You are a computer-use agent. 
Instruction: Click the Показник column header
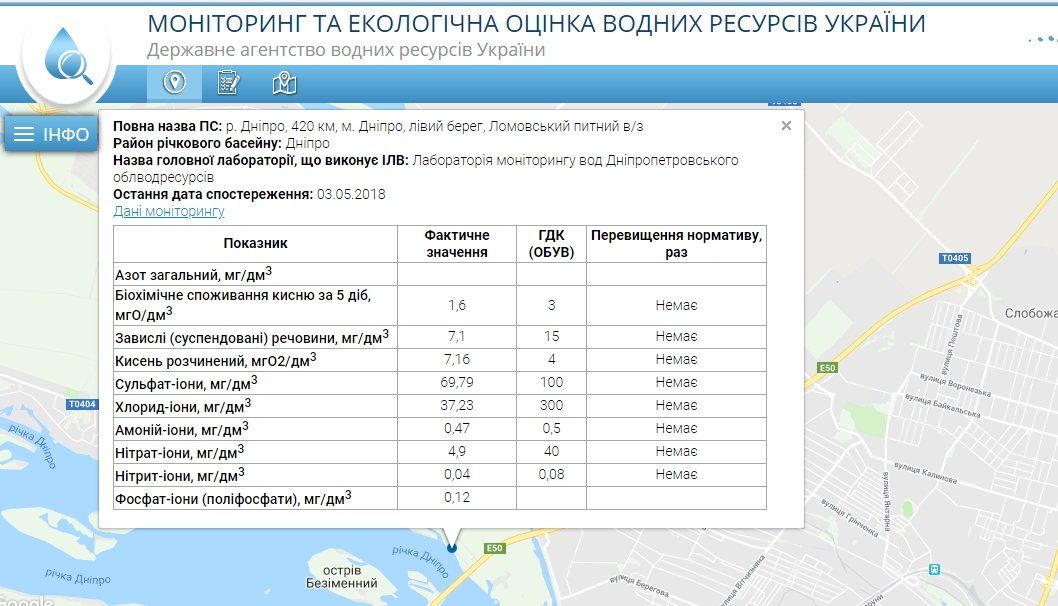click(255, 243)
